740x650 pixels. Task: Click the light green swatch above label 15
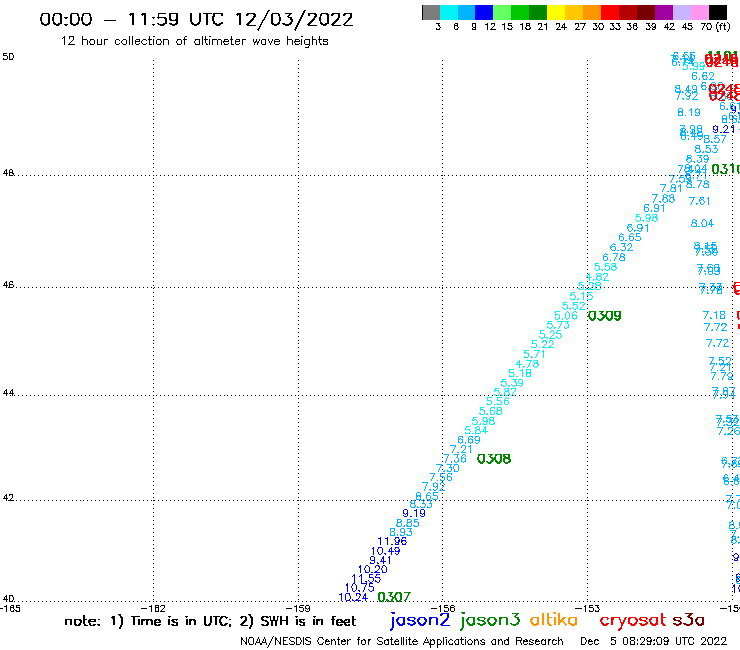point(502,12)
